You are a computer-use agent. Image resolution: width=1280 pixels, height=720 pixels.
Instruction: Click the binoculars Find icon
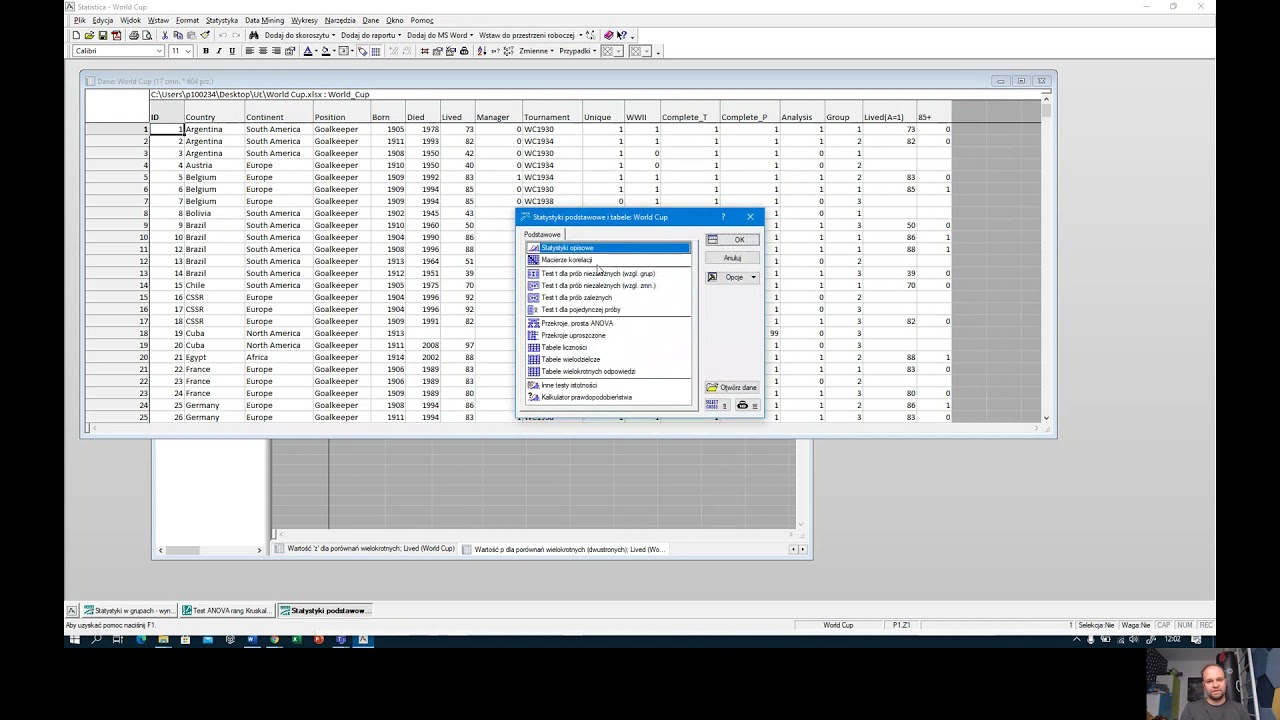tap(254, 35)
